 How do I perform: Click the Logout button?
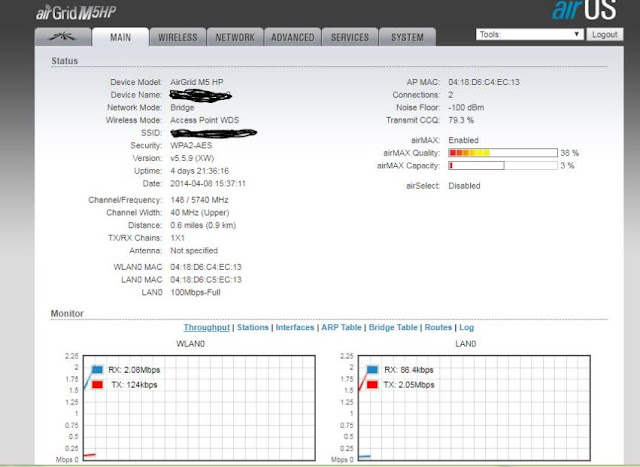click(604, 34)
